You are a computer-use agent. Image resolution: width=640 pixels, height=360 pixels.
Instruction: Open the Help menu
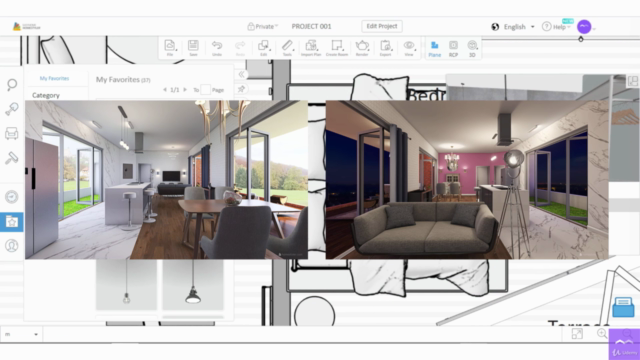click(x=556, y=27)
